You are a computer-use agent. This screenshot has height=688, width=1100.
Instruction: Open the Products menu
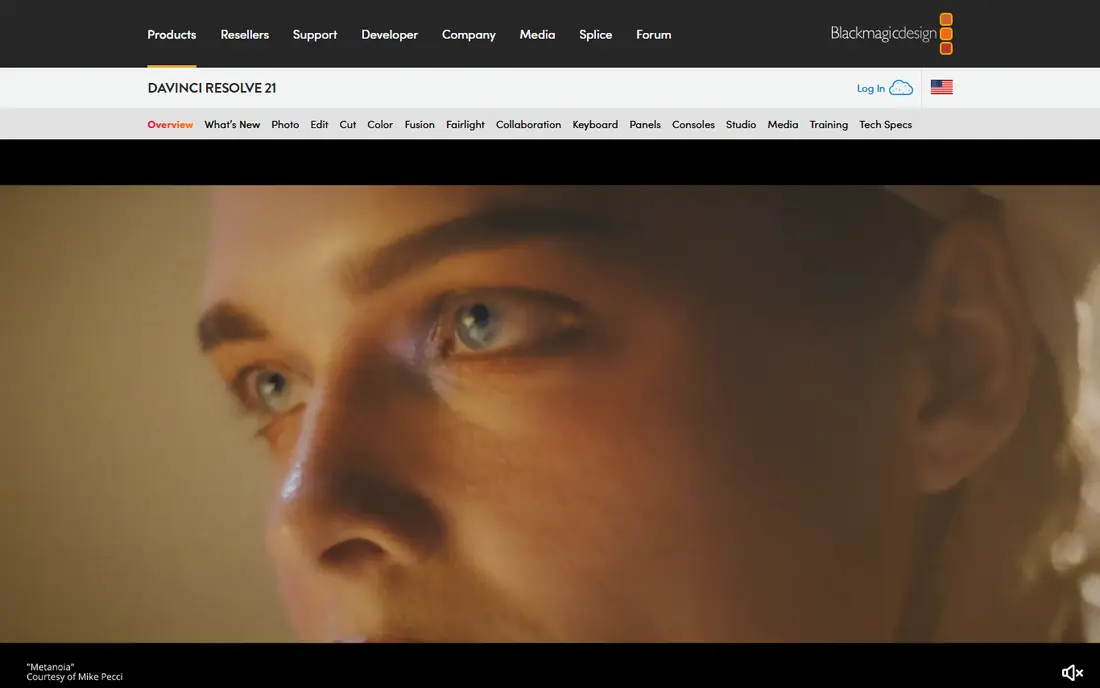tap(172, 34)
